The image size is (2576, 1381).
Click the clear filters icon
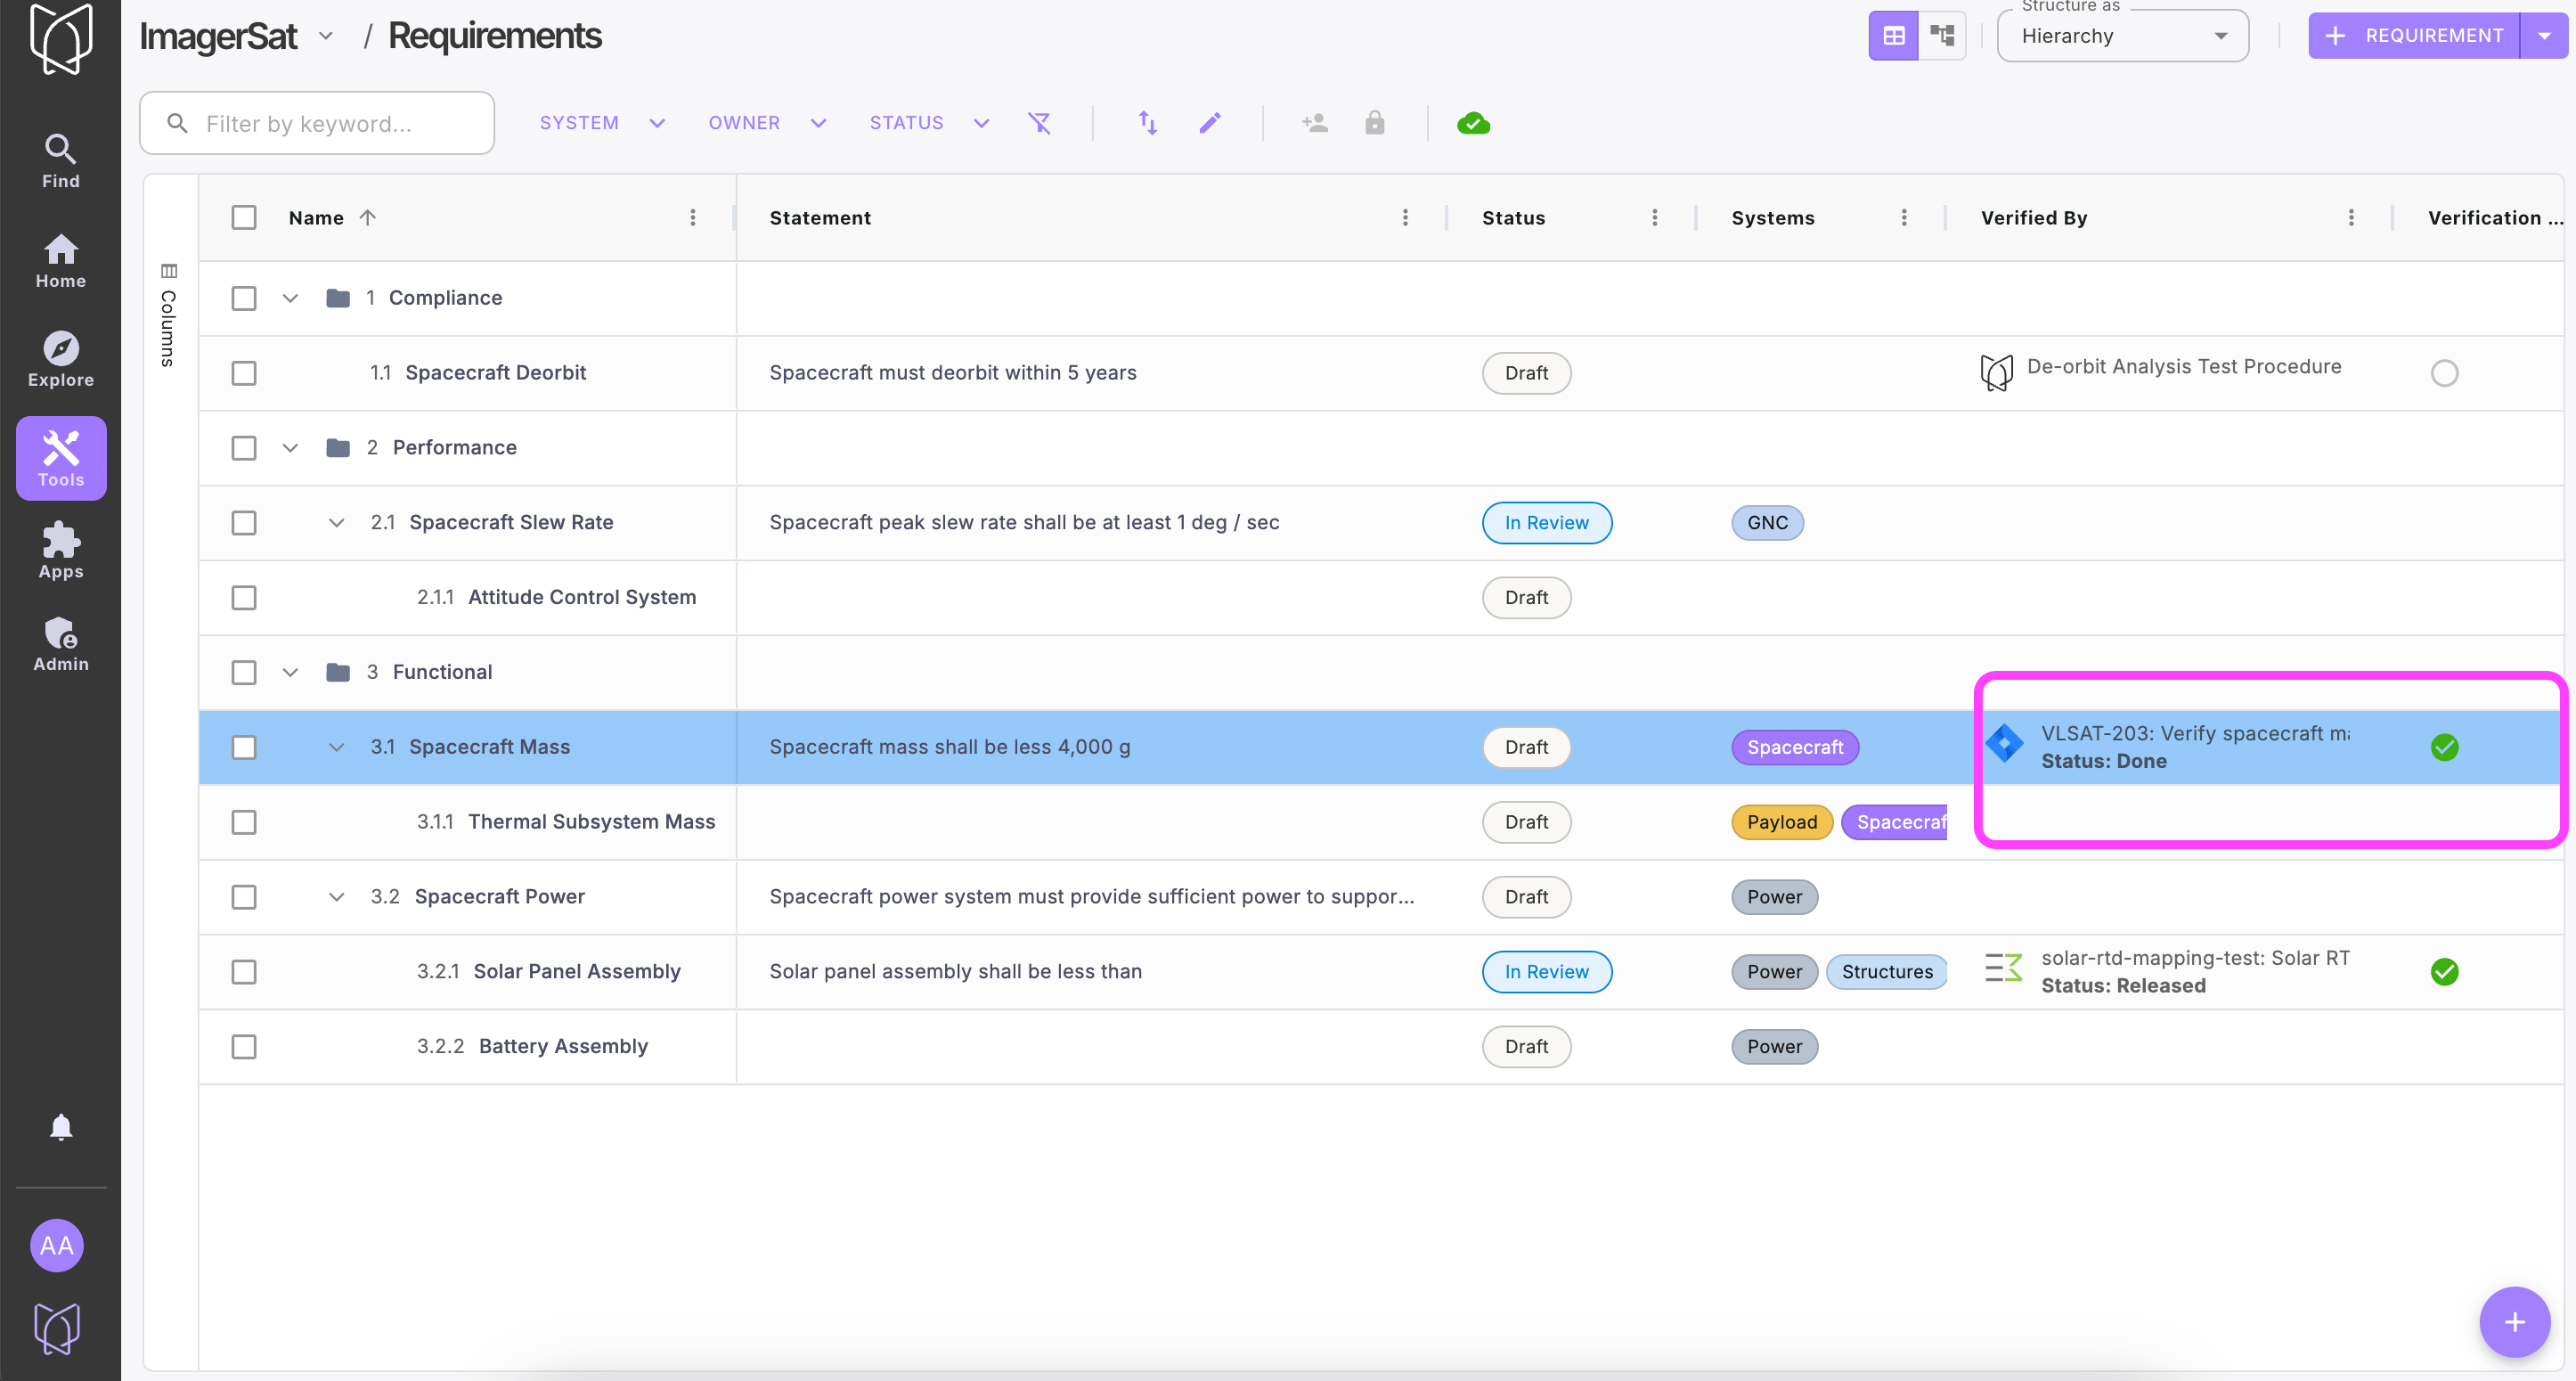(x=1039, y=123)
